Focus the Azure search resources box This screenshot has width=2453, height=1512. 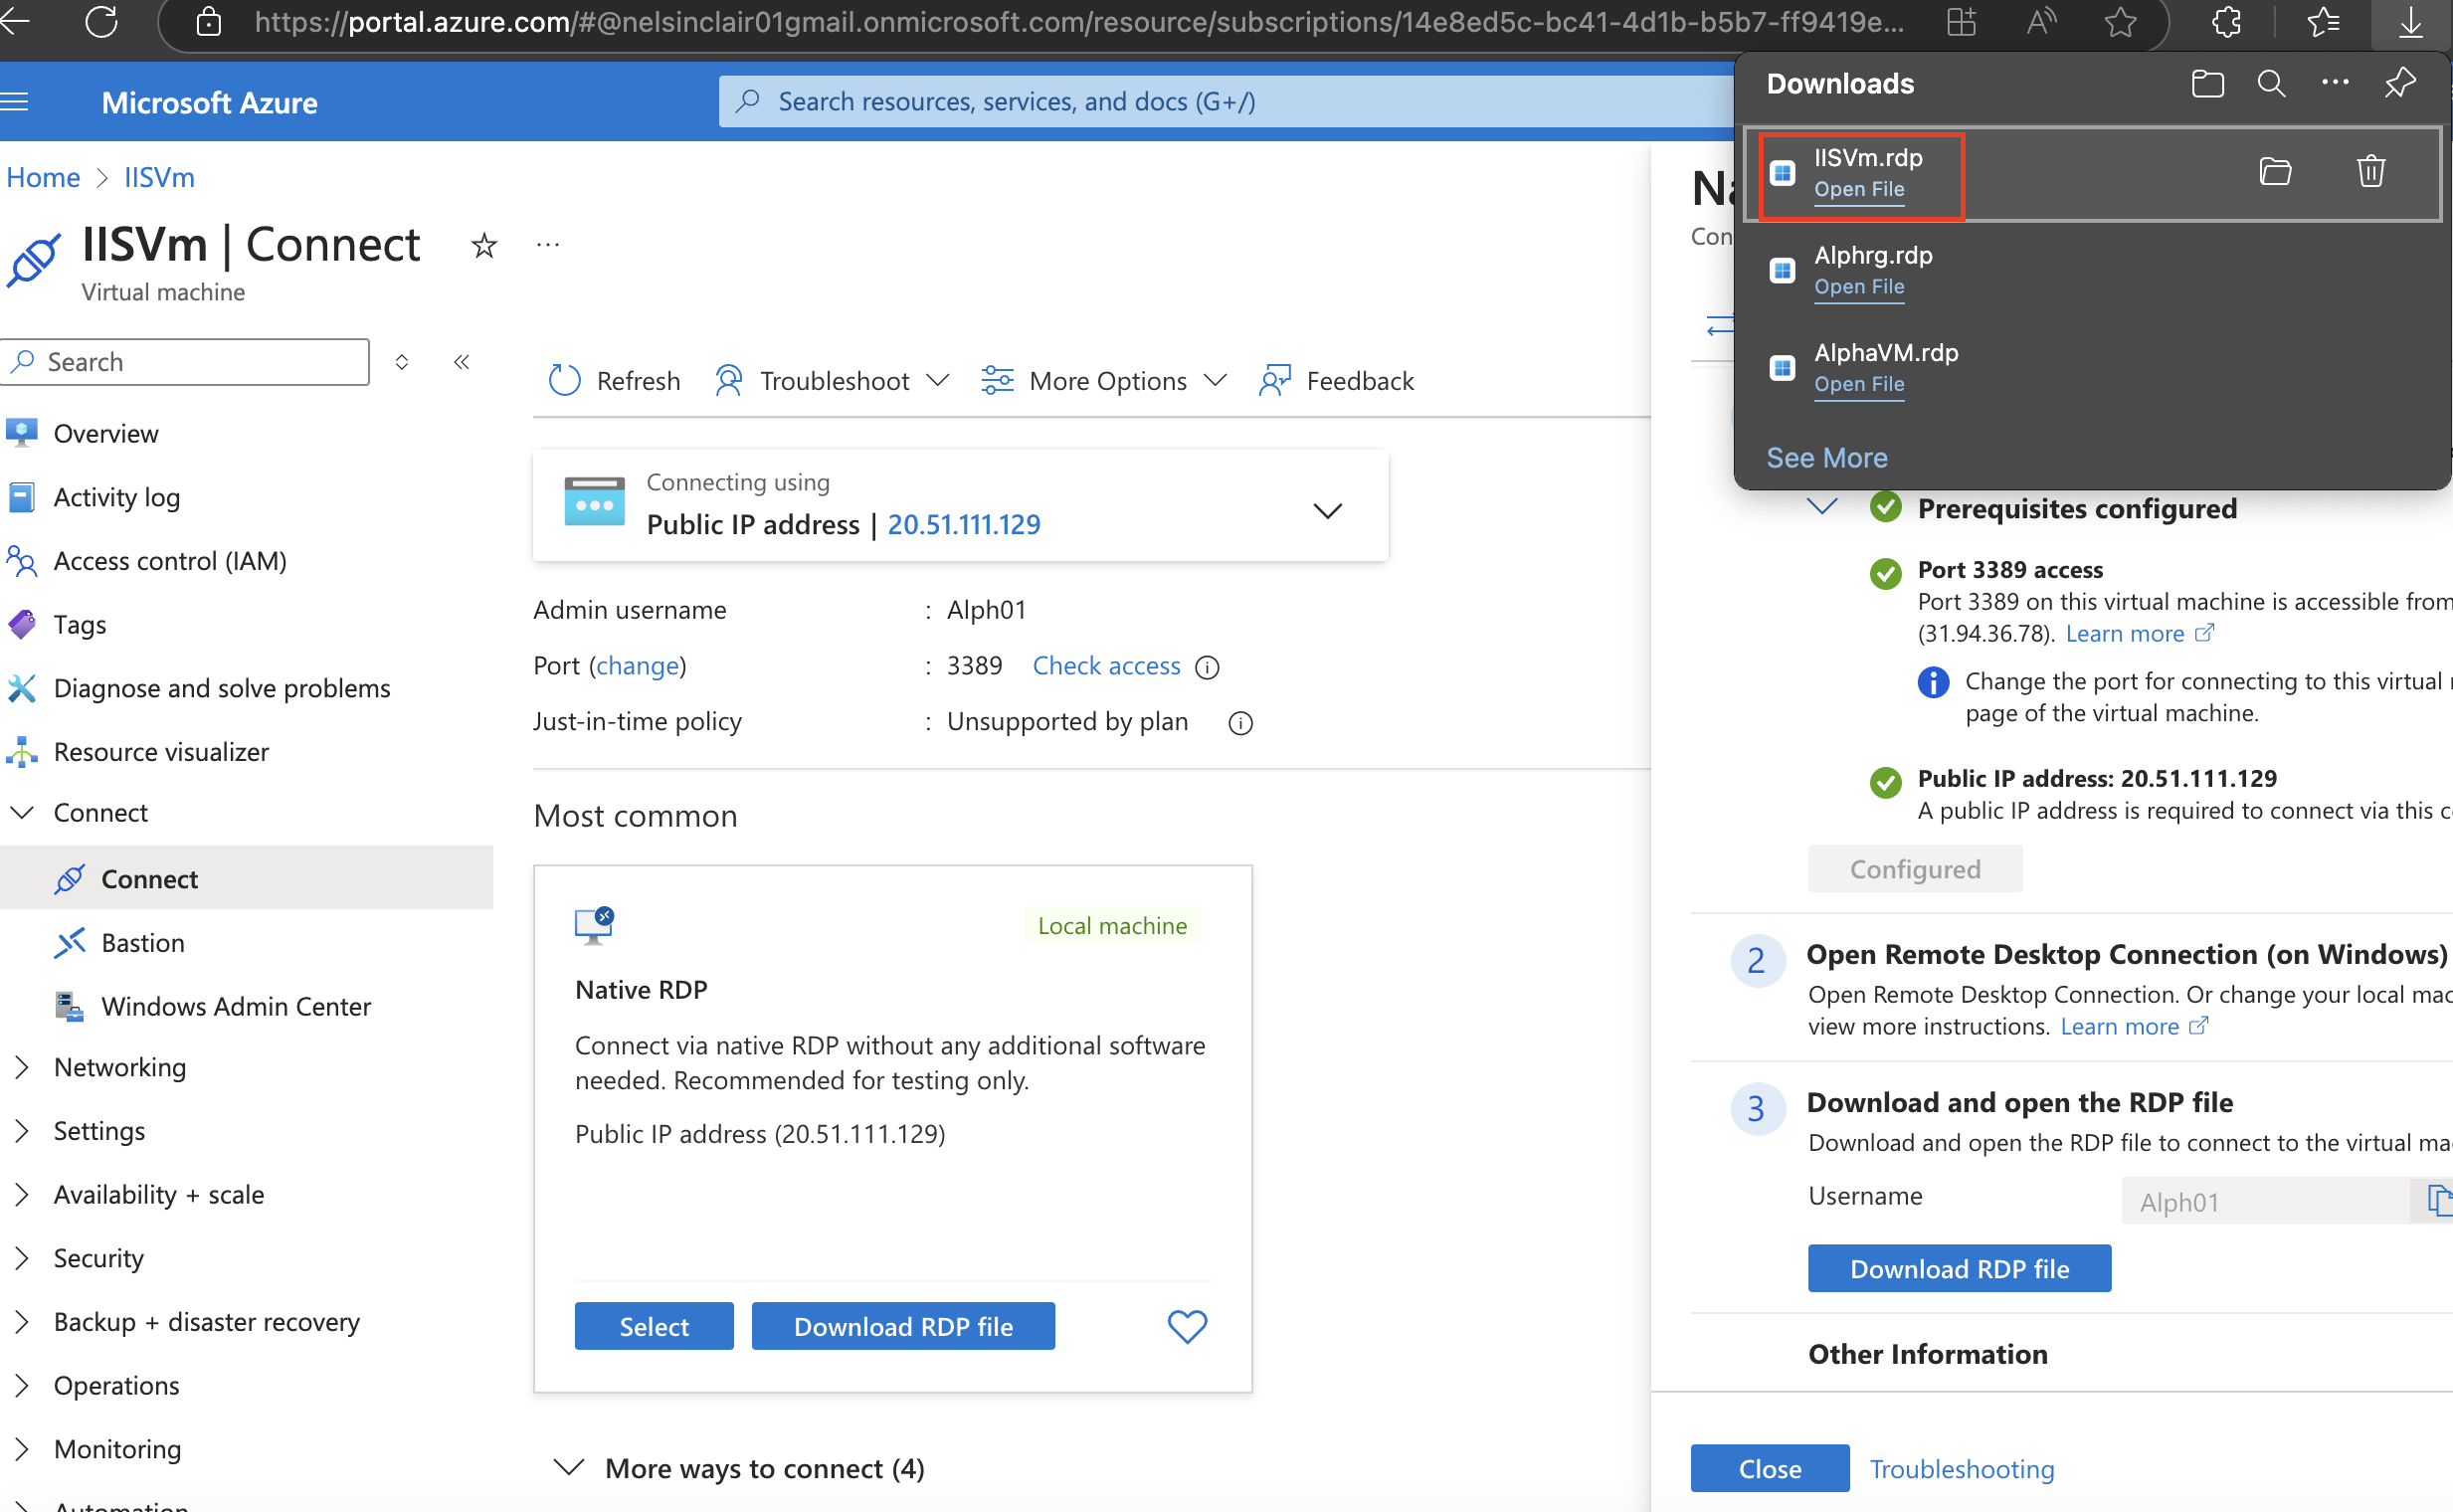tap(1225, 101)
